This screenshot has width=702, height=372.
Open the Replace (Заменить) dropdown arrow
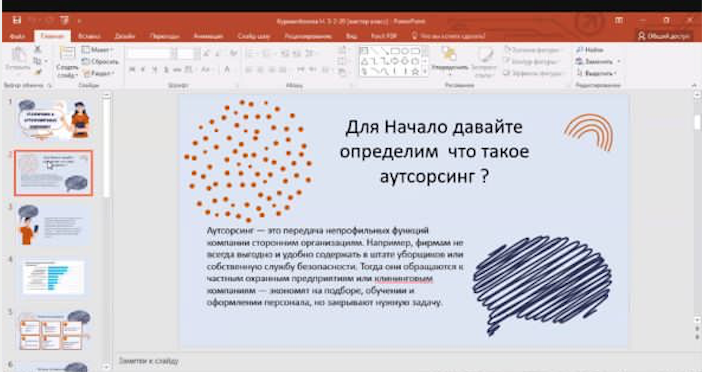619,61
